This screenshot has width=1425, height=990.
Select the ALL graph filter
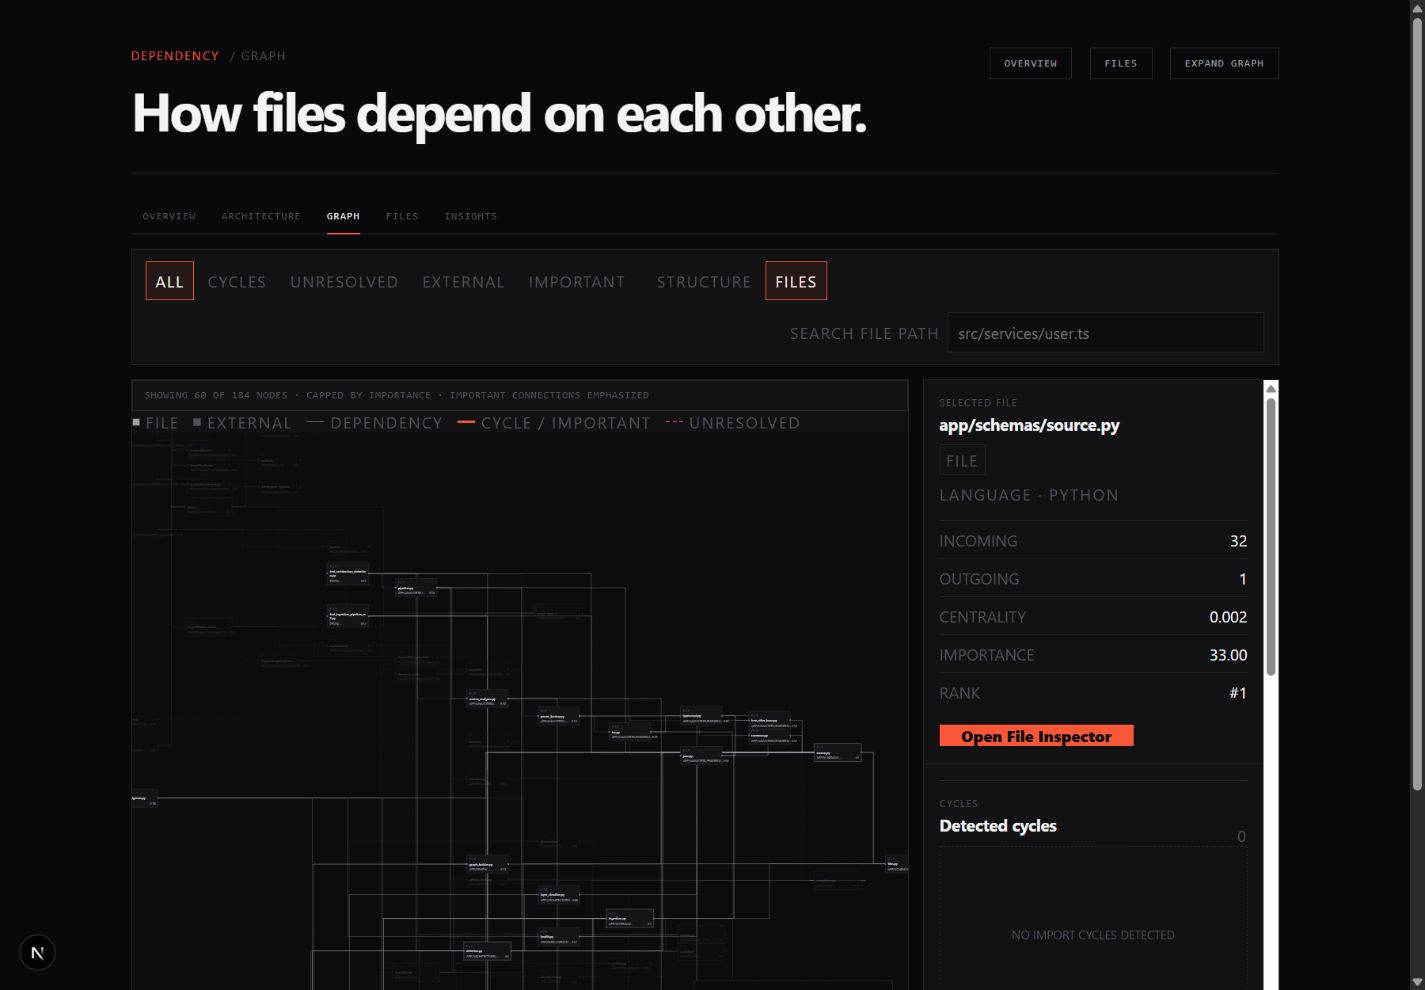point(169,281)
